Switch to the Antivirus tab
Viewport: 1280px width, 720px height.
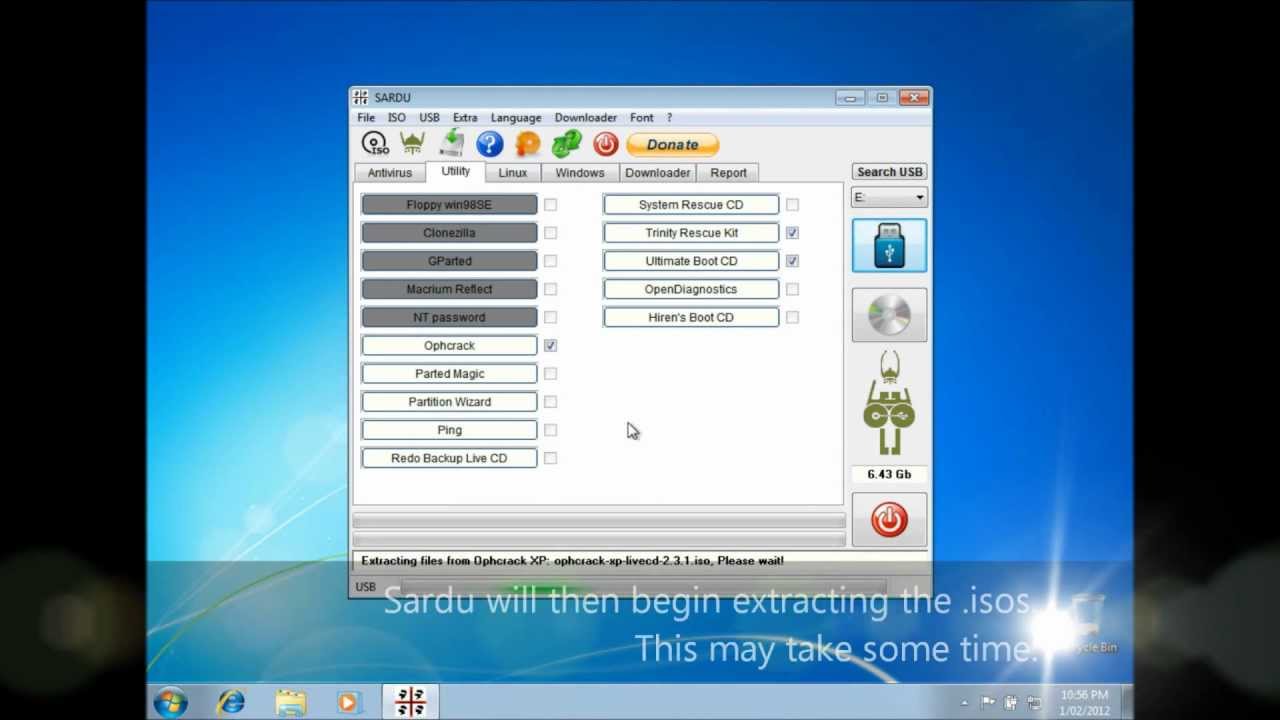[x=390, y=173]
